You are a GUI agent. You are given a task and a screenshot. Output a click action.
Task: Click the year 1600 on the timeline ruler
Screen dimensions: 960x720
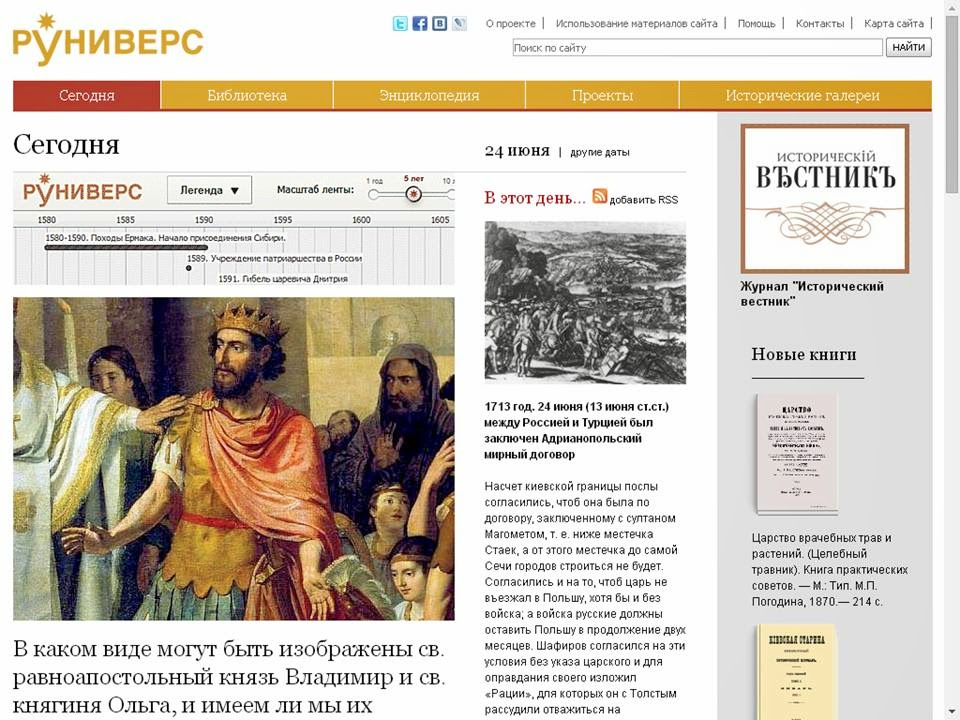point(361,220)
